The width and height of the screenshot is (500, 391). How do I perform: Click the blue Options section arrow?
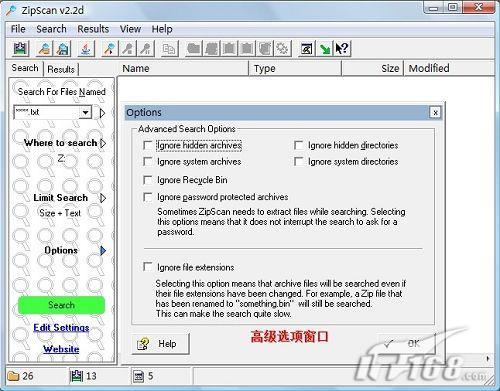(103, 250)
